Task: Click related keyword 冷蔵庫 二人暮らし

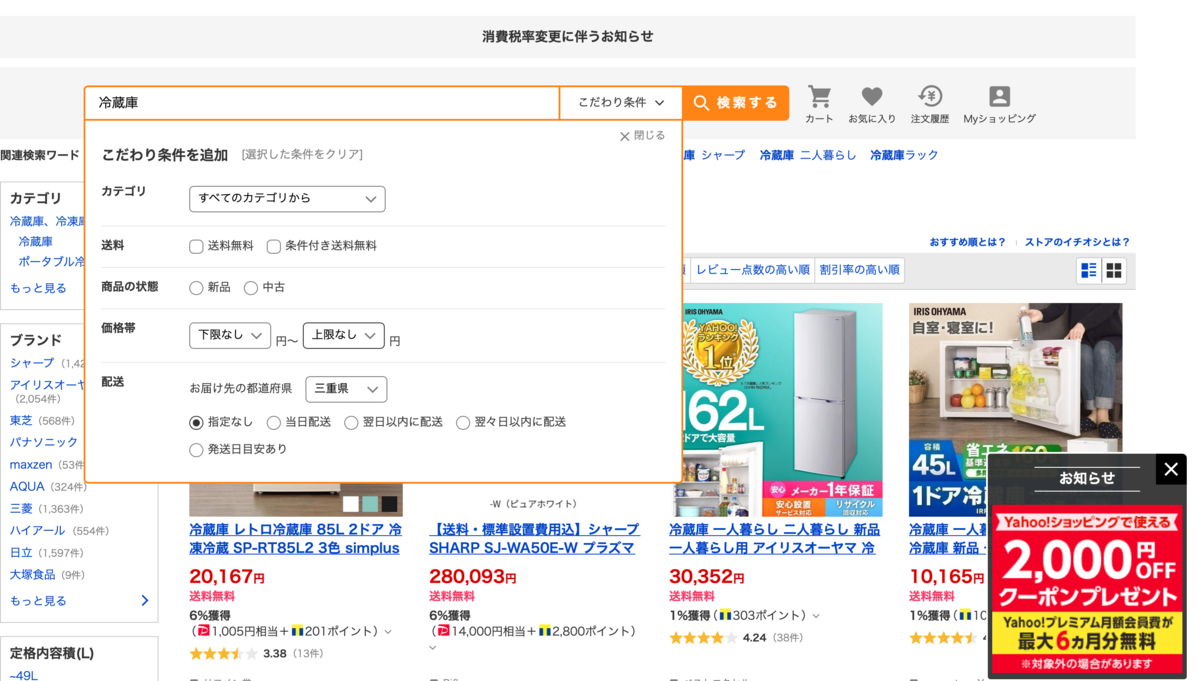Action: (x=808, y=155)
